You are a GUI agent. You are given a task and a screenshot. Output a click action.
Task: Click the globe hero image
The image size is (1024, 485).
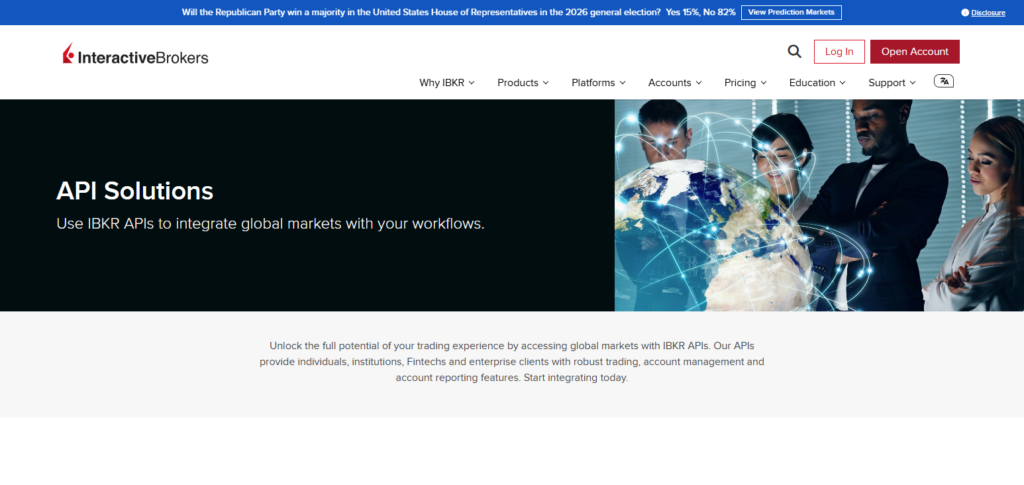click(819, 205)
